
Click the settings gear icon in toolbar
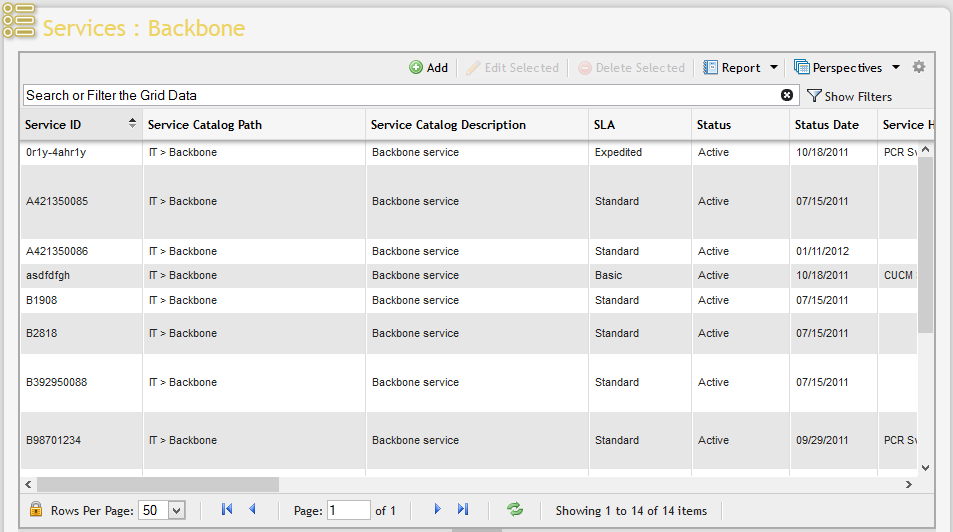[919, 67]
